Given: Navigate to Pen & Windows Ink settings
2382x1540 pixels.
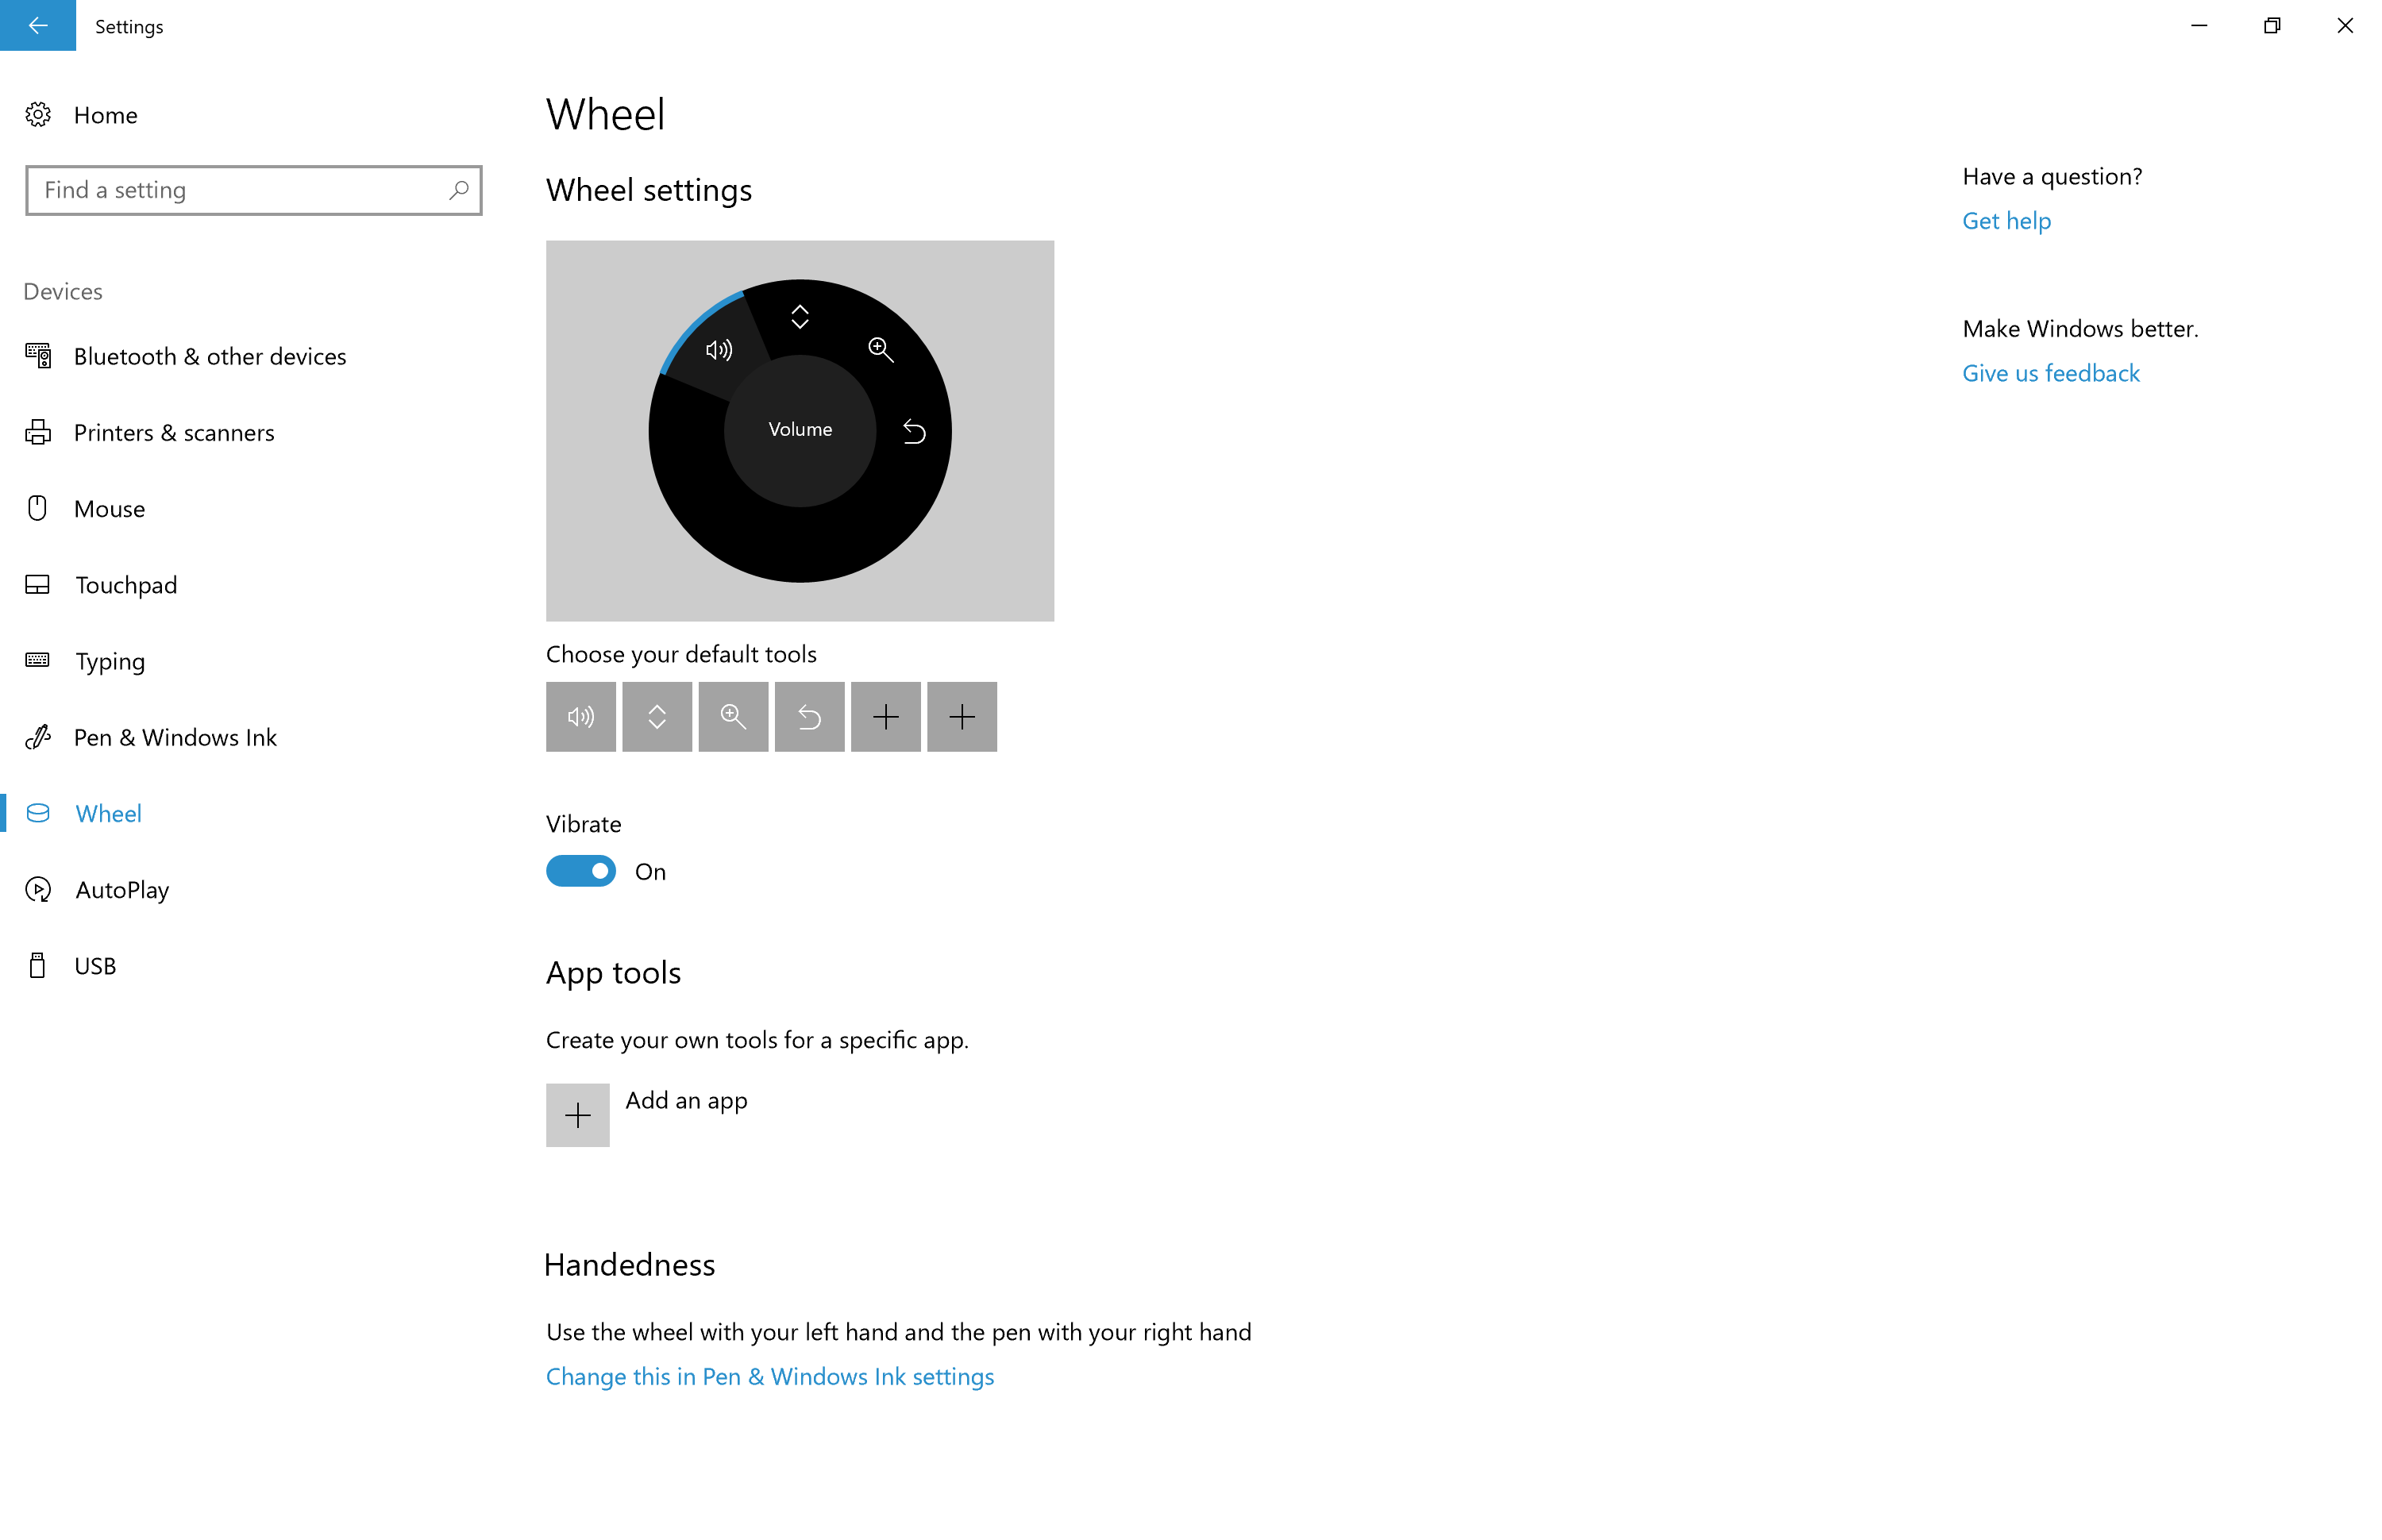Looking at the screenshot, I should coord(175,736).
